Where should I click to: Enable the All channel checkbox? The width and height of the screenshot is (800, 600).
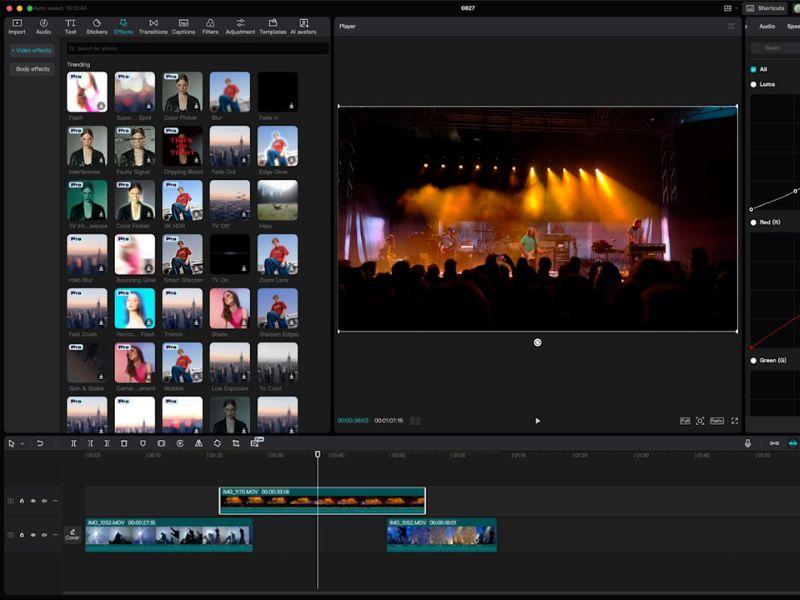click(x=753, y=69)
